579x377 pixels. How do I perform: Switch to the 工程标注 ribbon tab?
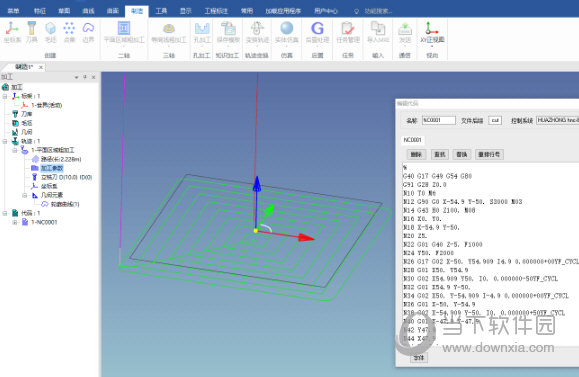pos(216,11)
